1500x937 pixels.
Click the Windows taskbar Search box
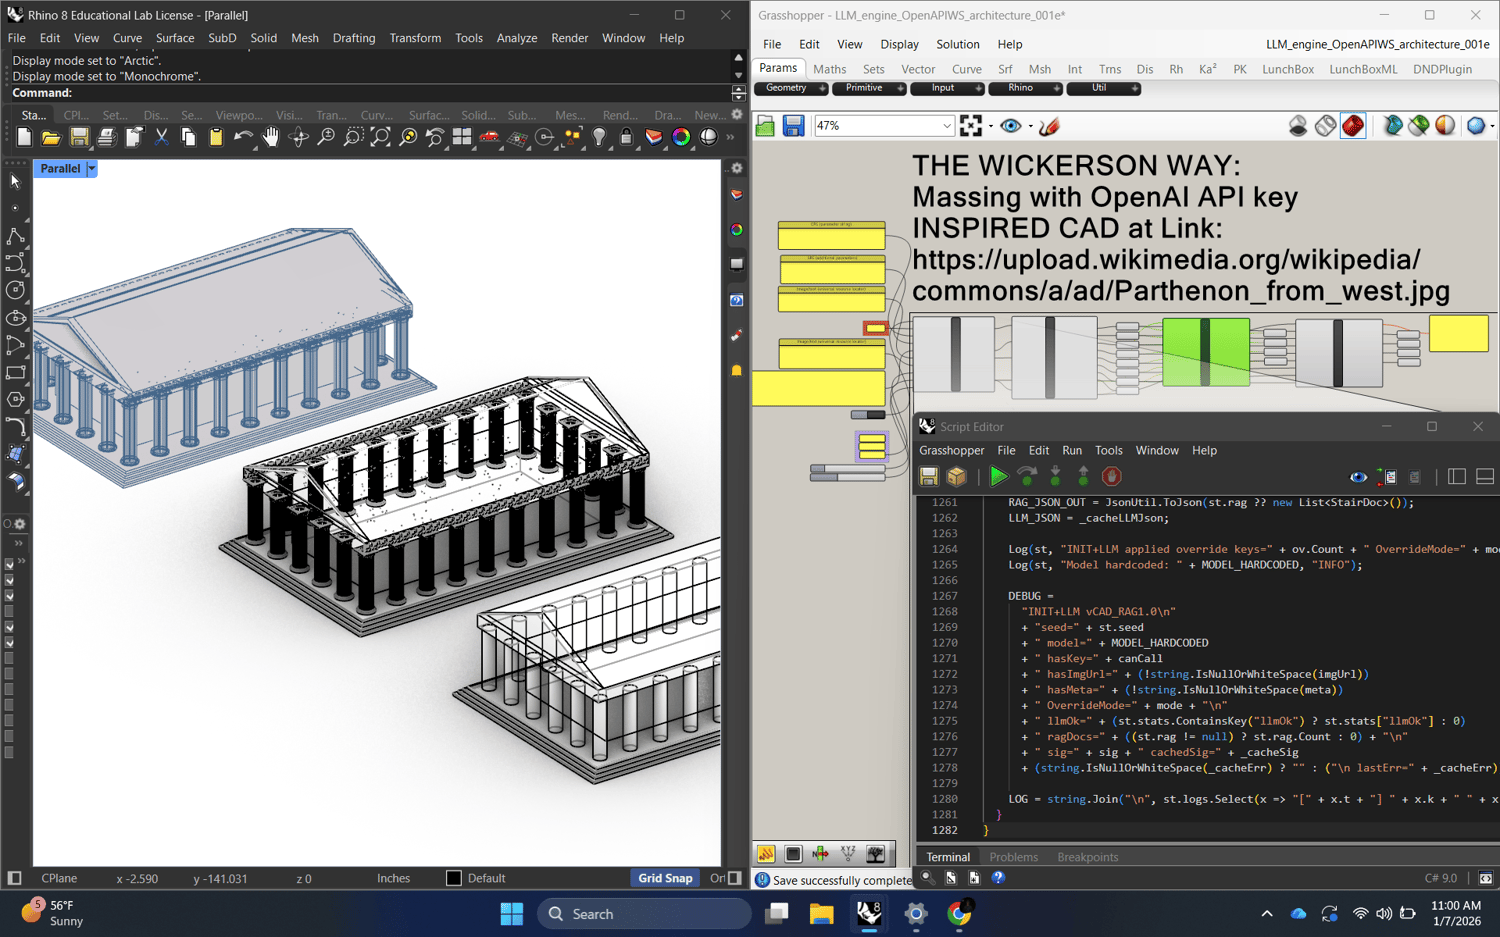(644, 914)
